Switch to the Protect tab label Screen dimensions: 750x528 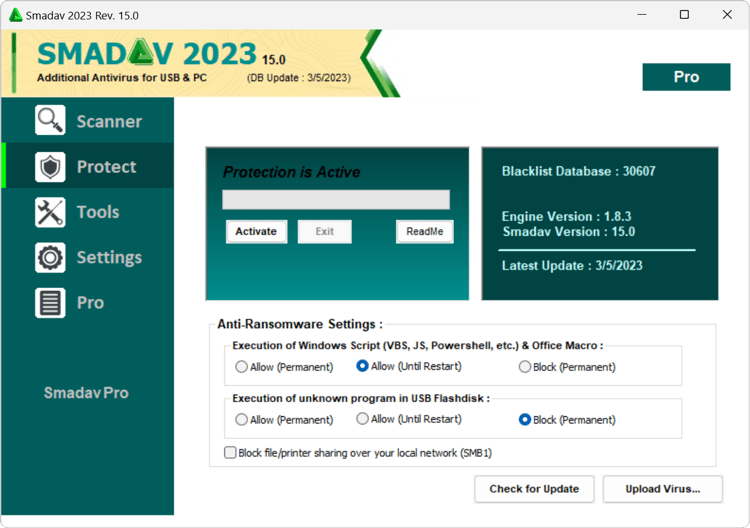pyautogui.click(x=106, y=167)
